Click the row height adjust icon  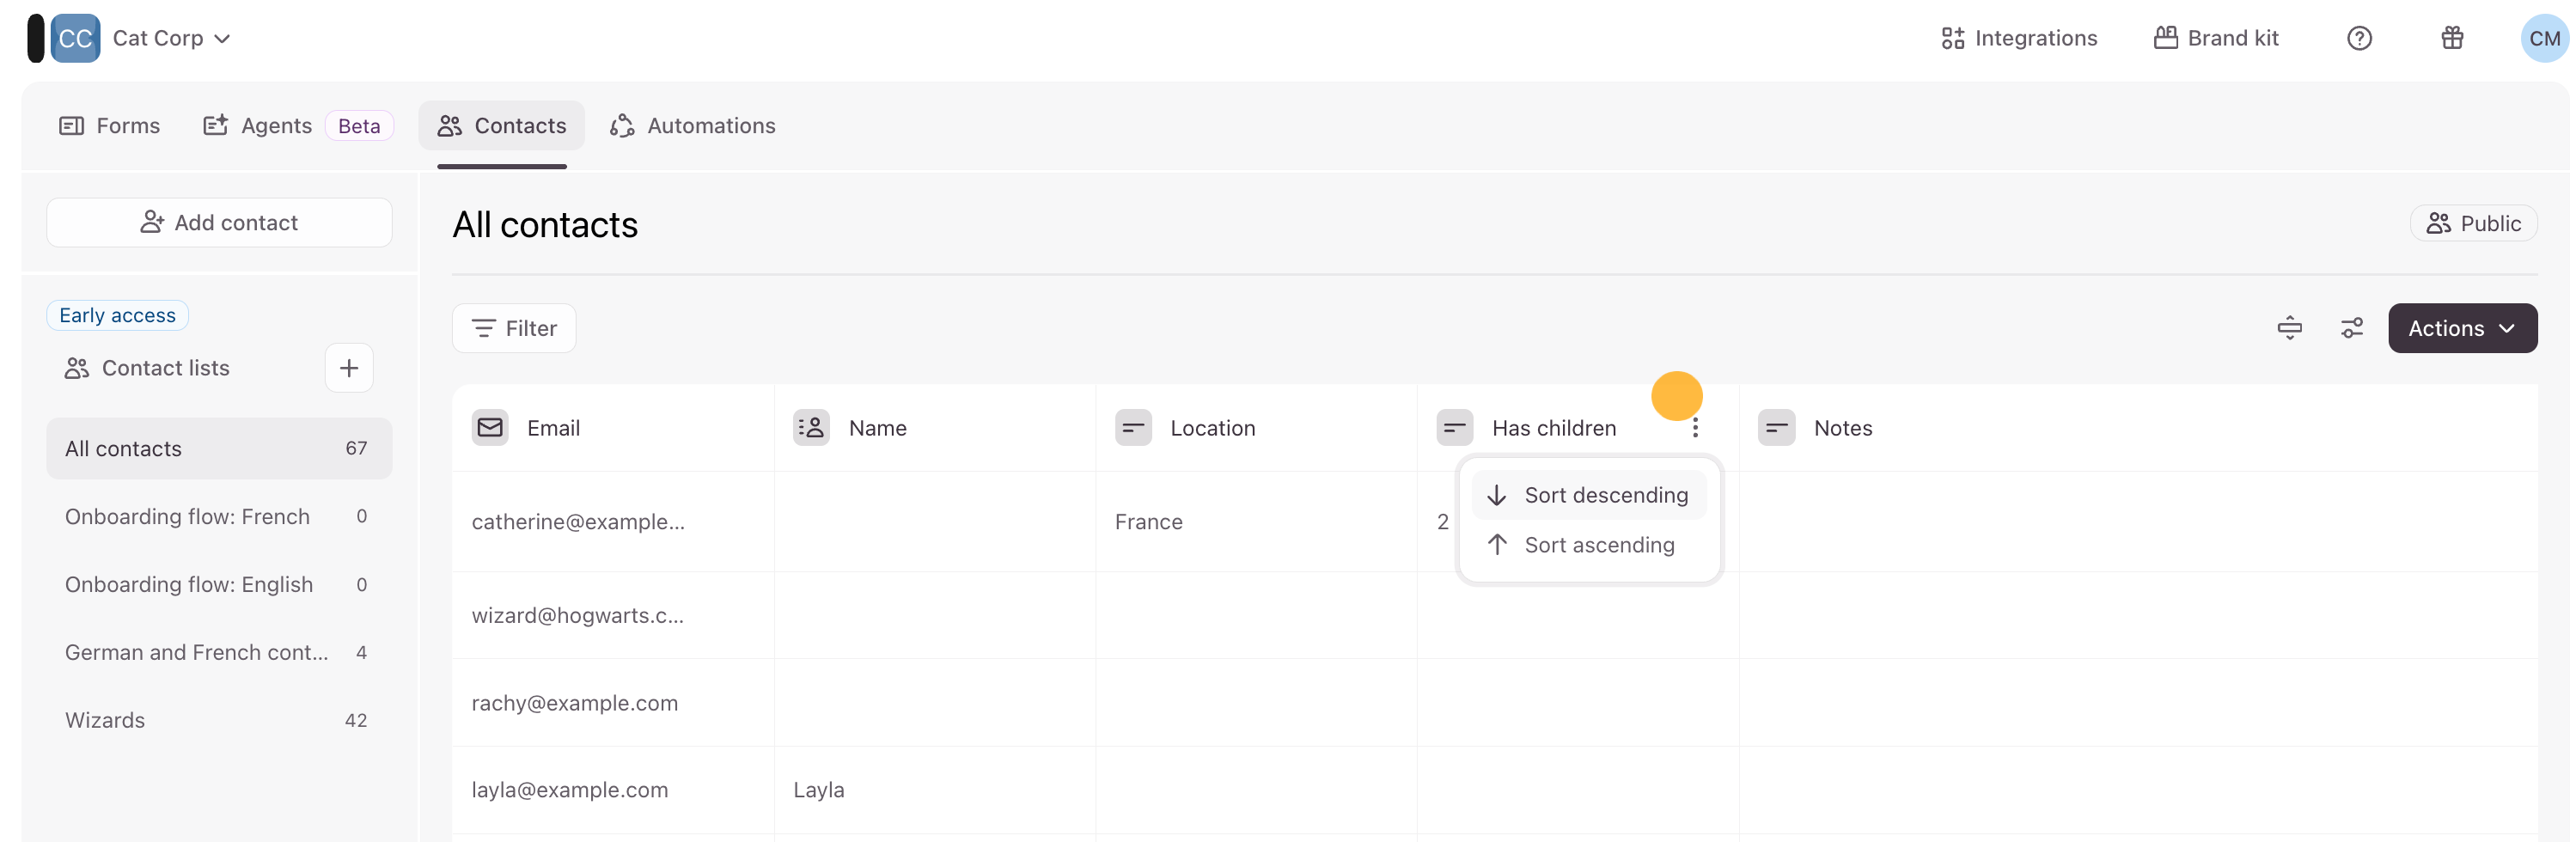[x=2289, y=328]
